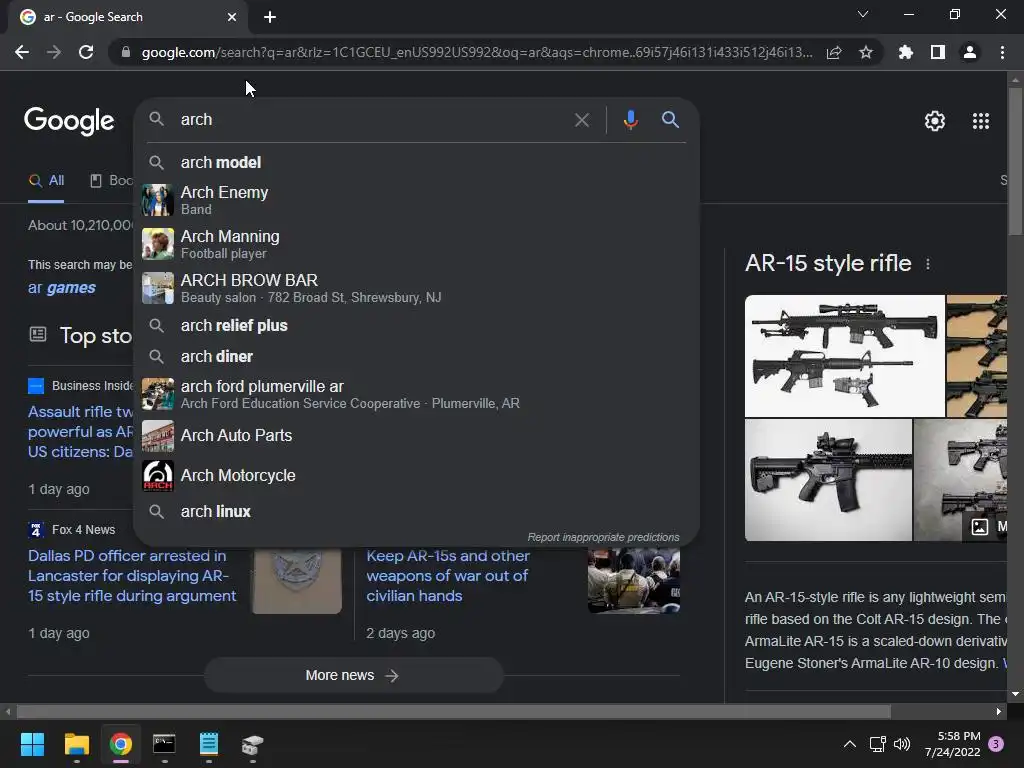Click the Keep AR-15s story thumbnail
The image size is (1024, 768).
coord(633,581)
